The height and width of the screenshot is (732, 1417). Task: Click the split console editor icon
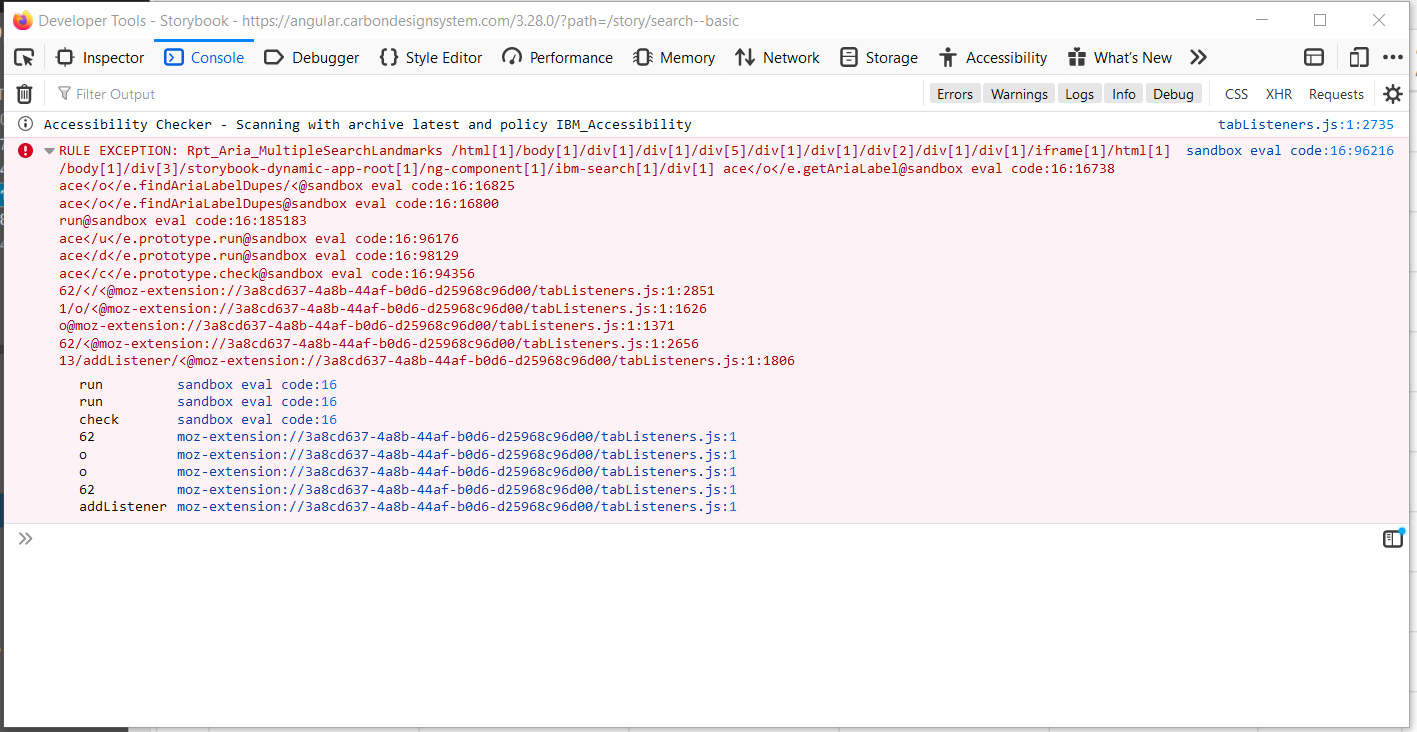pos(1392,538)
